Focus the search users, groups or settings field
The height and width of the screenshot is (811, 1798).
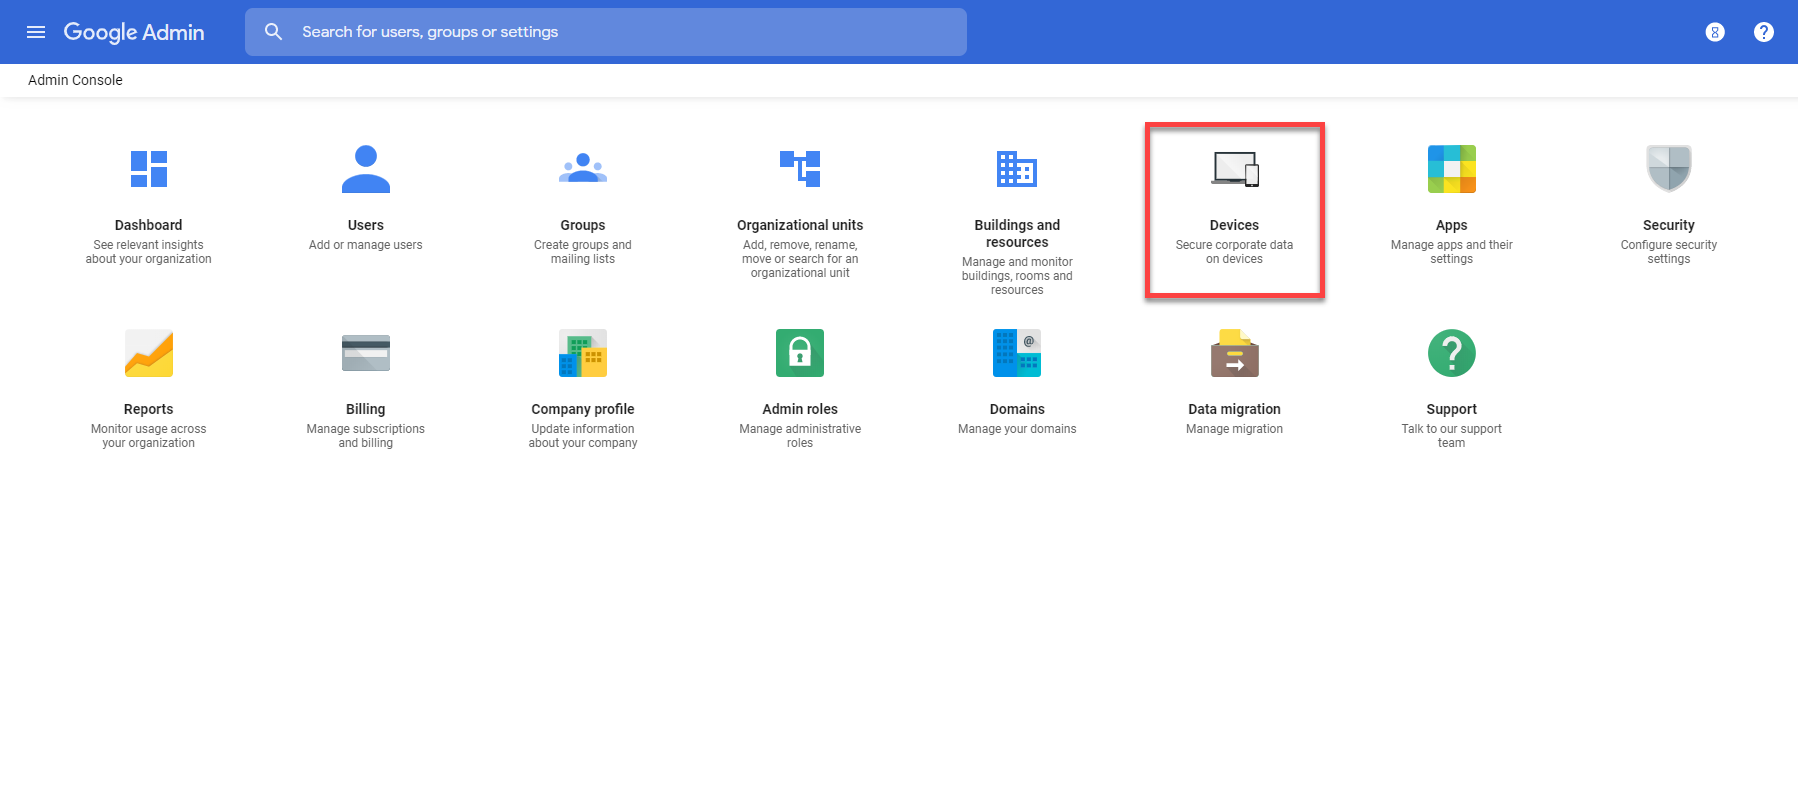[606, 32]
